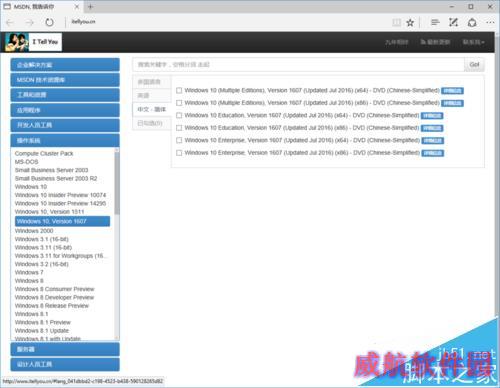Screen dimensions: 500x388
Task: Select the 中文 - 简体 tab
Action: pyautogui.click(x=152, y=109)
